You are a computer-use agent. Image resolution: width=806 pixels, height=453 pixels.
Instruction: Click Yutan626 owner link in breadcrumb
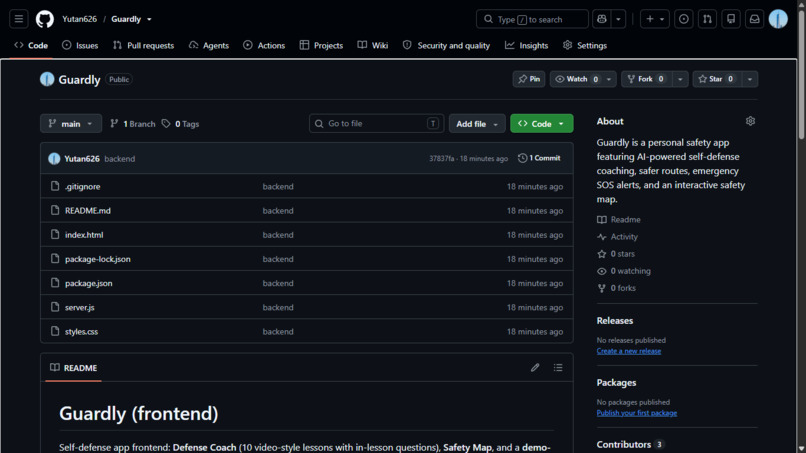coord(80,19)
